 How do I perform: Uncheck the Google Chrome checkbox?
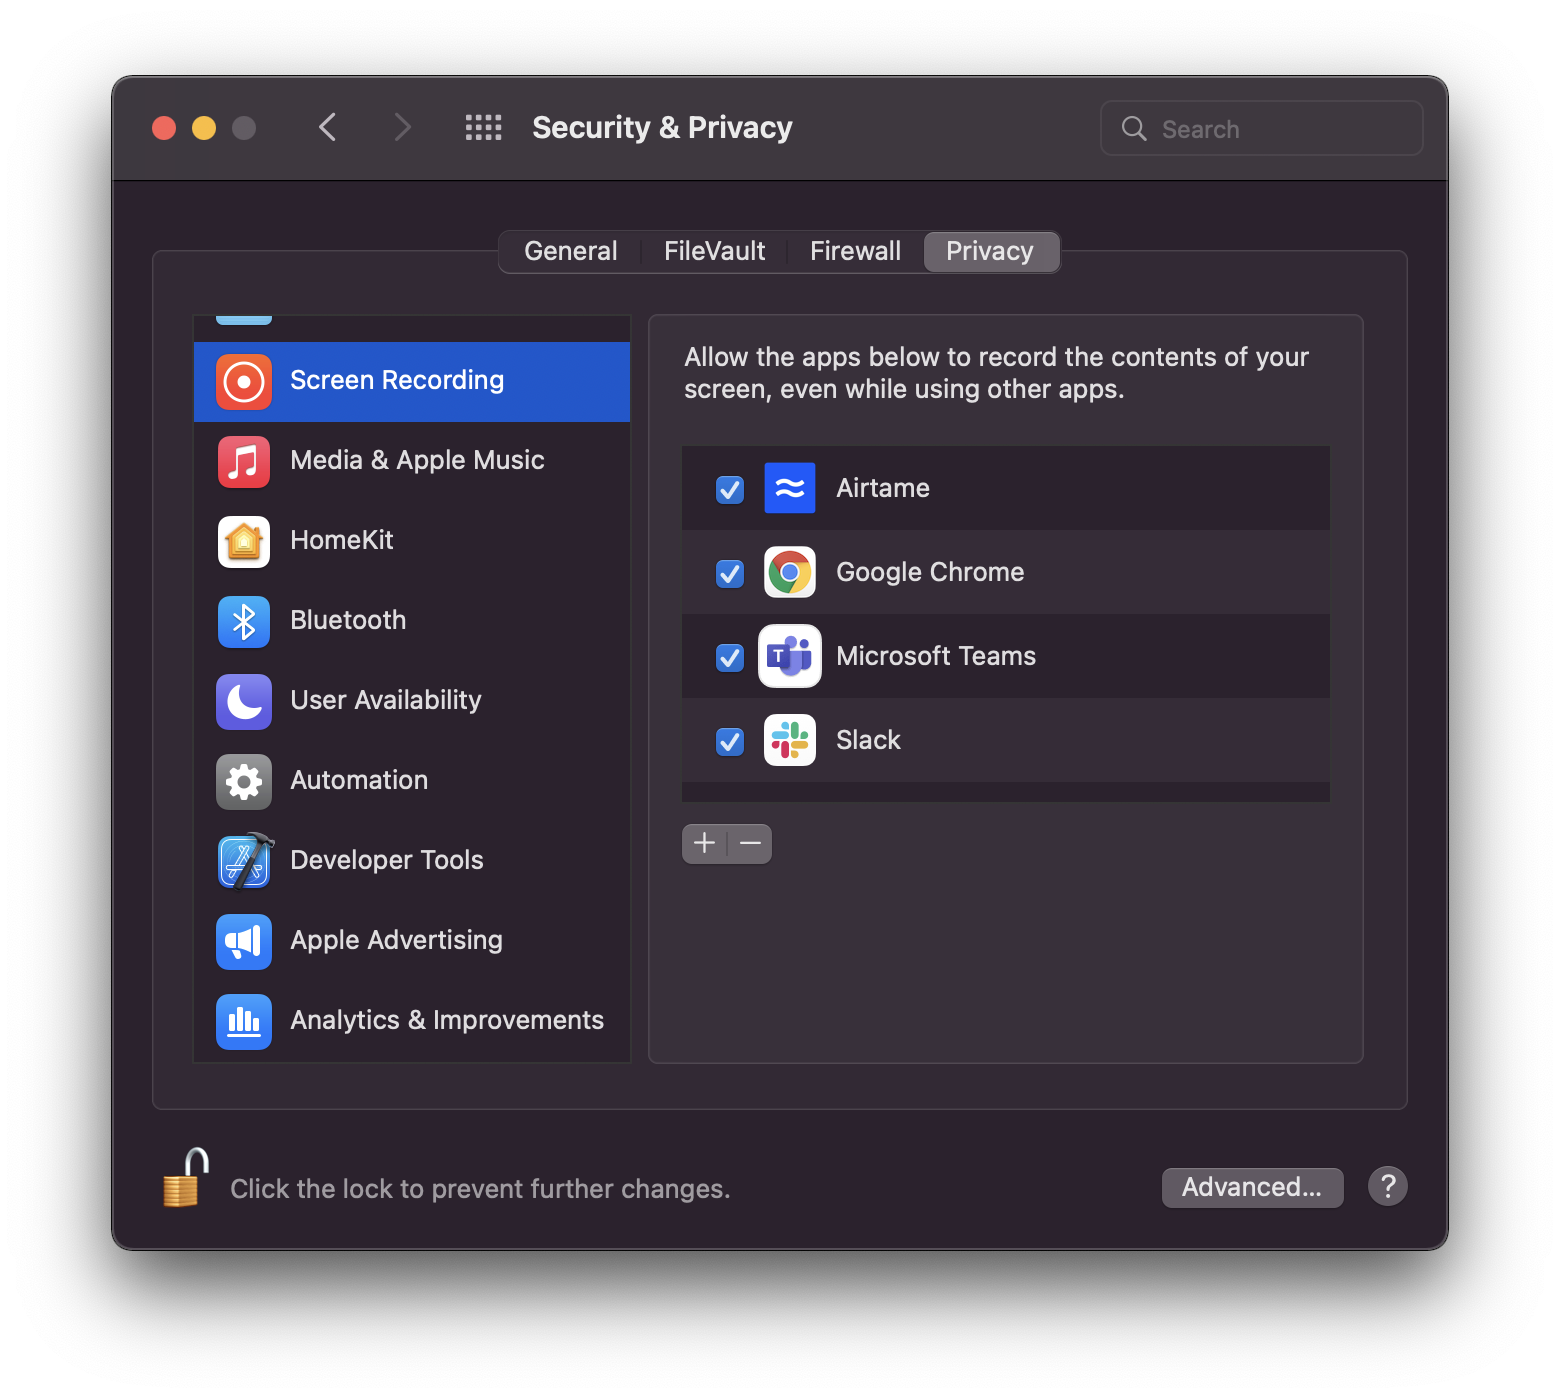point(730,573)
